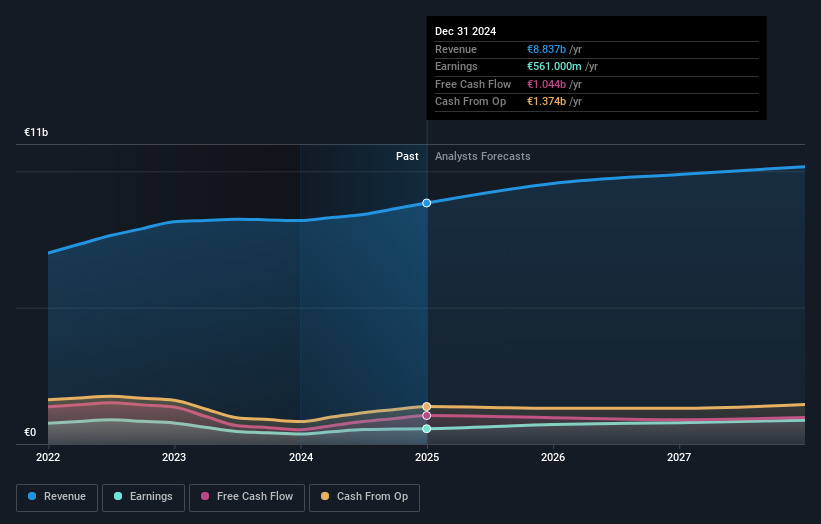Click the €0 y-axis label
The height and width of the screenshot is (524, 821).
[x=30, y=432]
